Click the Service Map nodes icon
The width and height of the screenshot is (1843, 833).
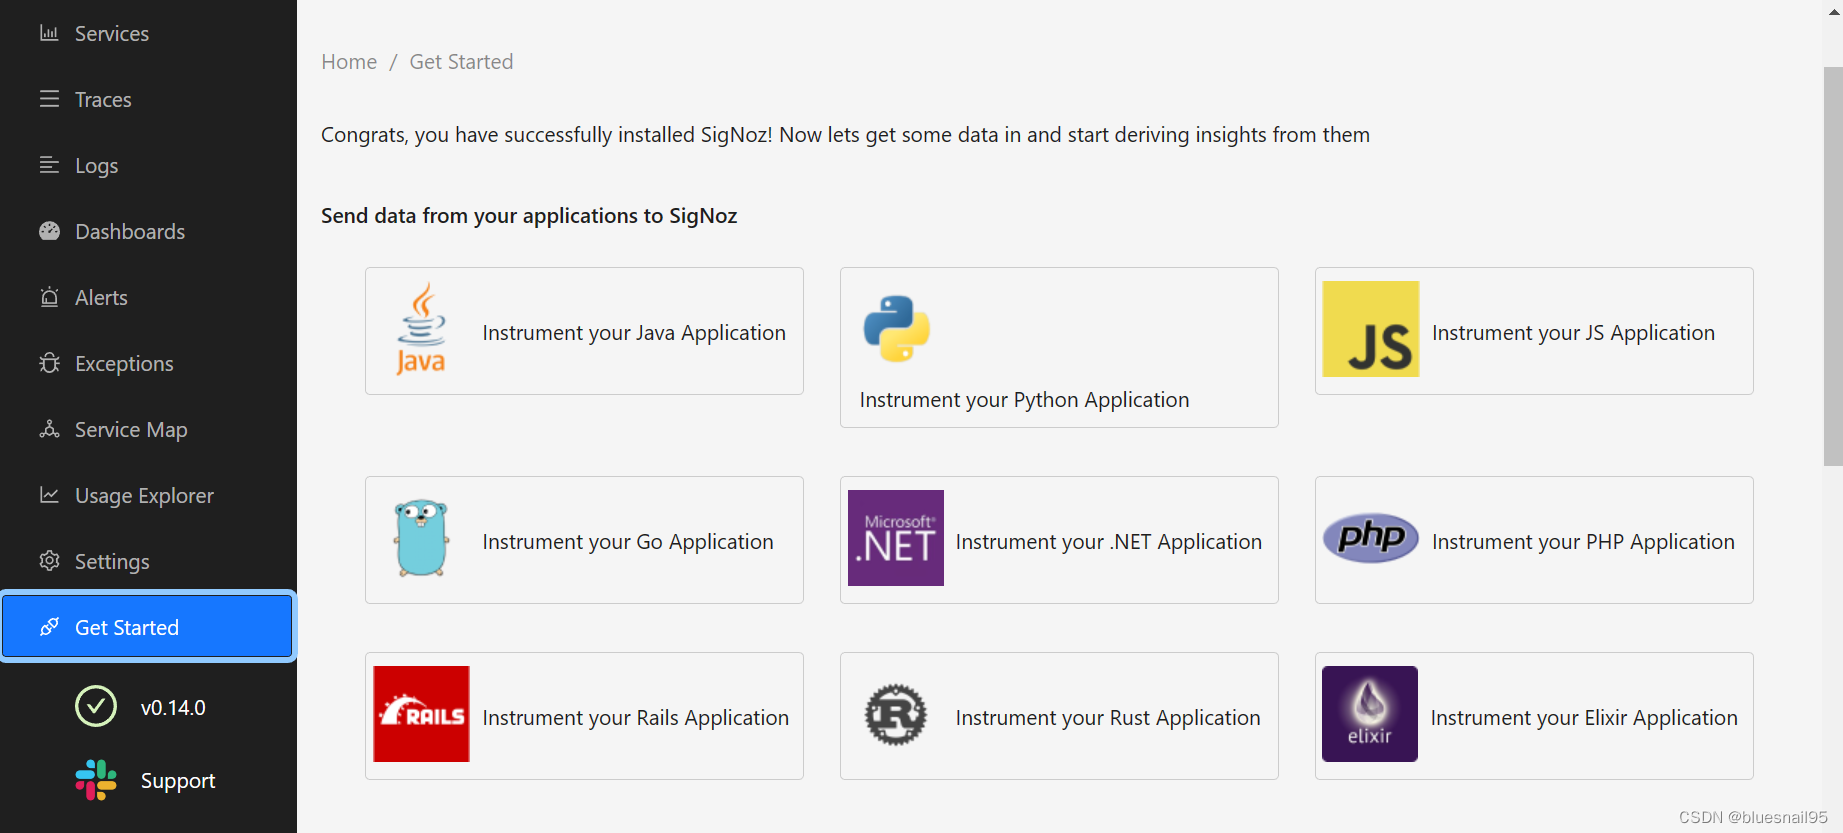[49, 429]
